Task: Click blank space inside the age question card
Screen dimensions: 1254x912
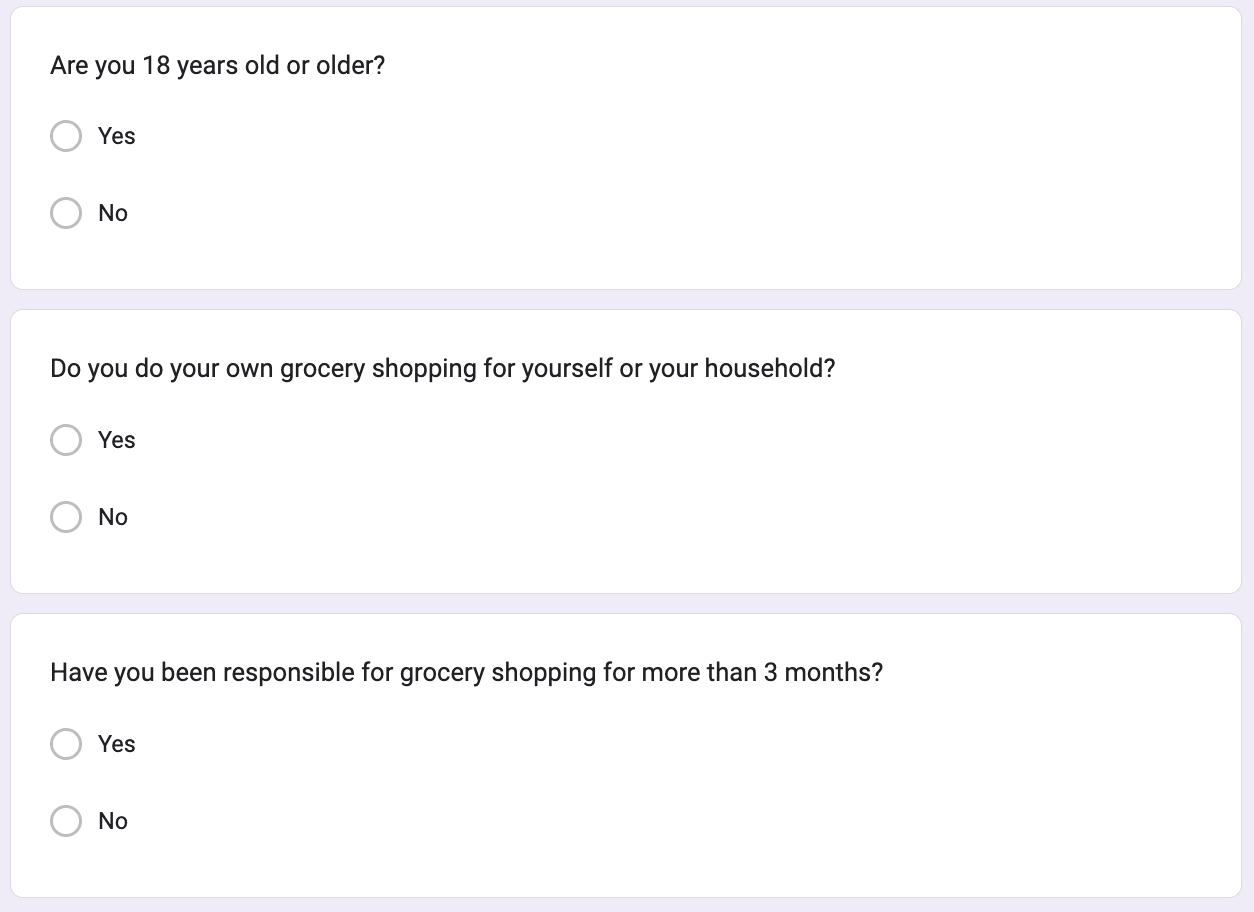Action: tap(700, 175)
